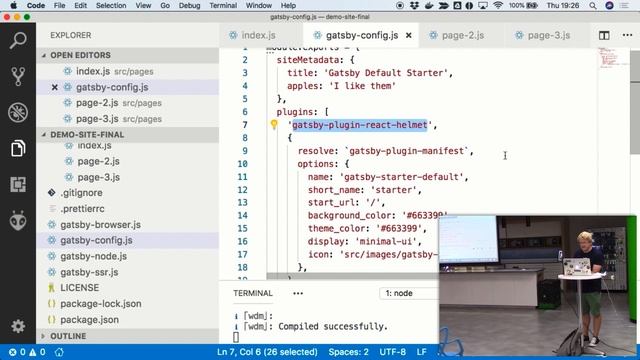
Task: Open the terminal panel ellipsis menu
Action: (x=298, y=293)
